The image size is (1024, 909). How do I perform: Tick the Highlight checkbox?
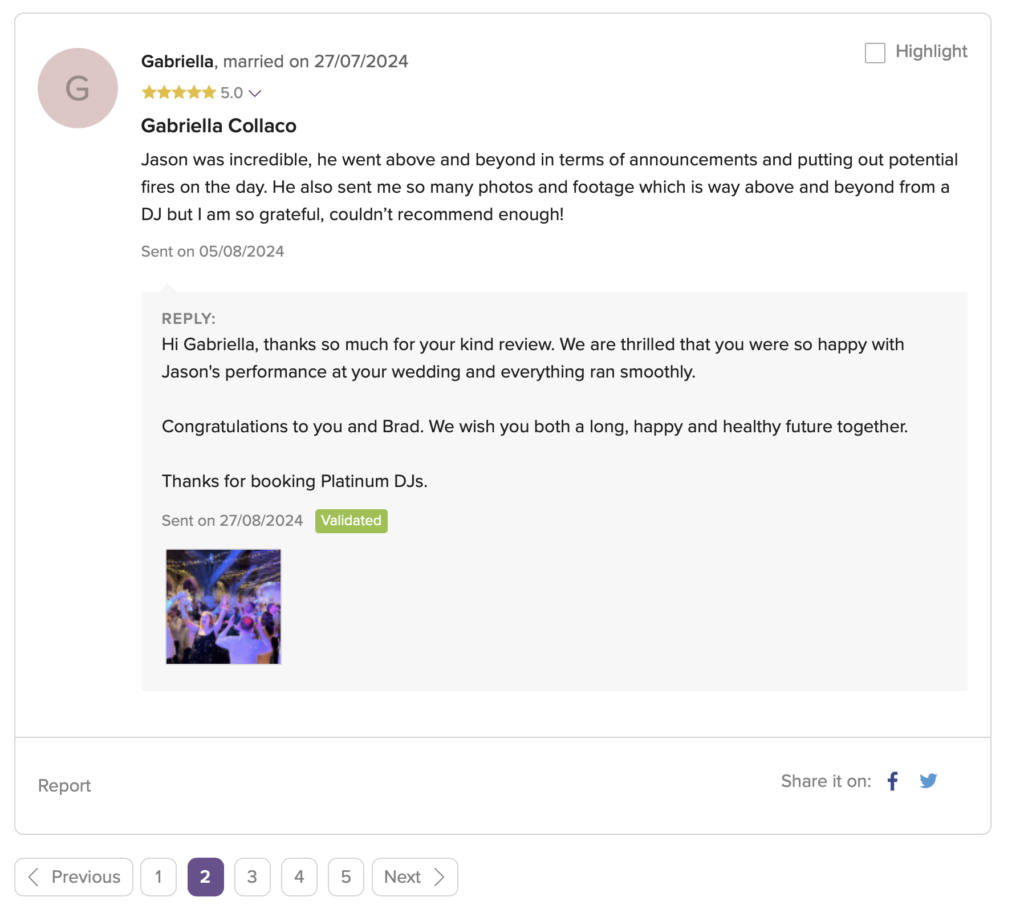pos(875,53)
